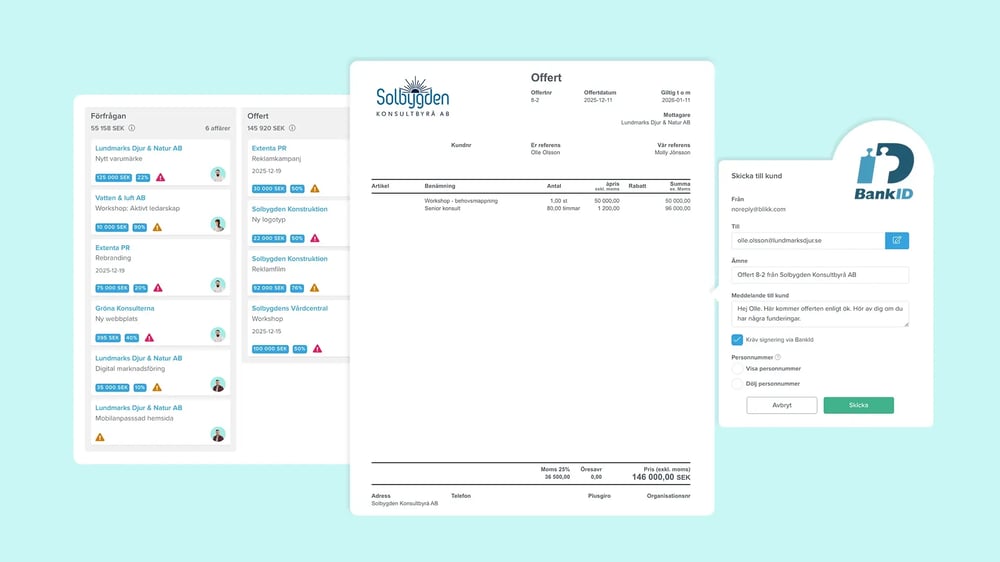The height and width of the screenshot is (562, 1000).
Task: Click the Ämne subject input field
Action: click(820, 275)
